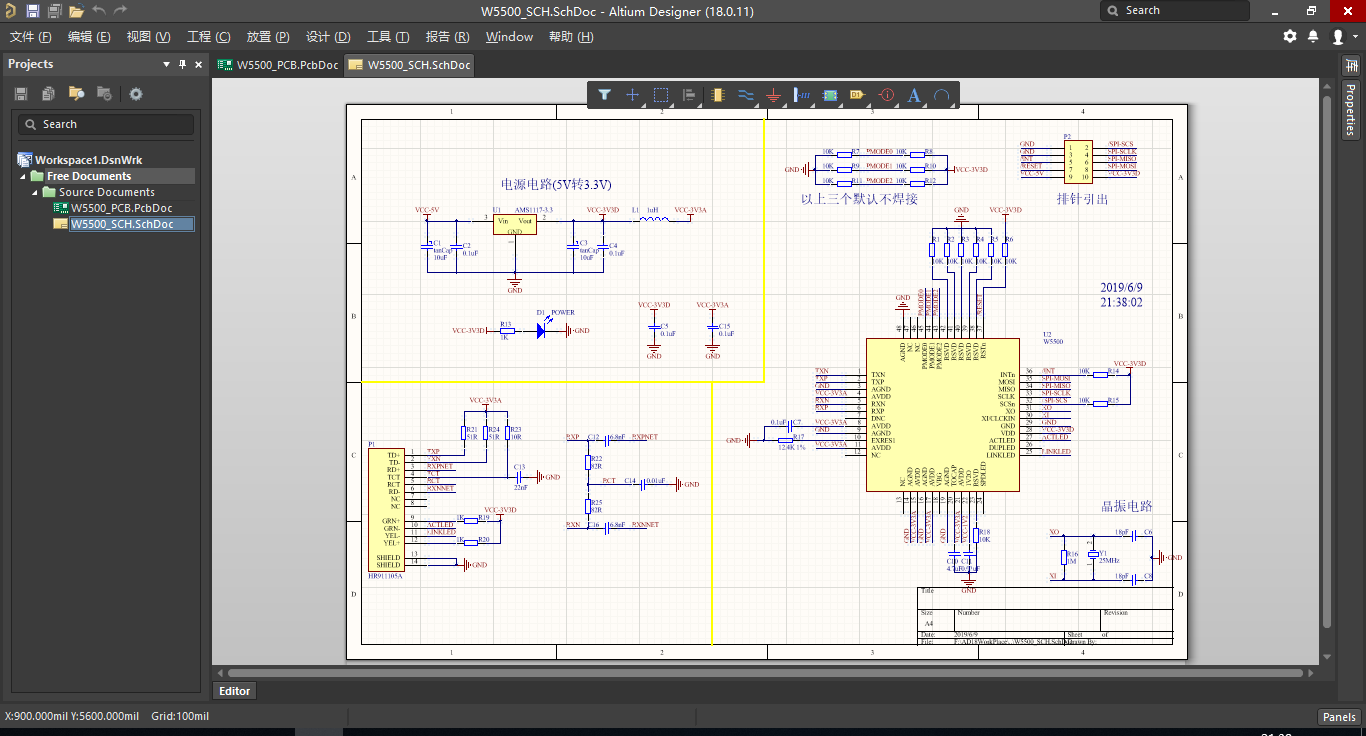Viewport: 1366px width, 736px height.
Task: Place a GND power port symbol
Action: 773,95
